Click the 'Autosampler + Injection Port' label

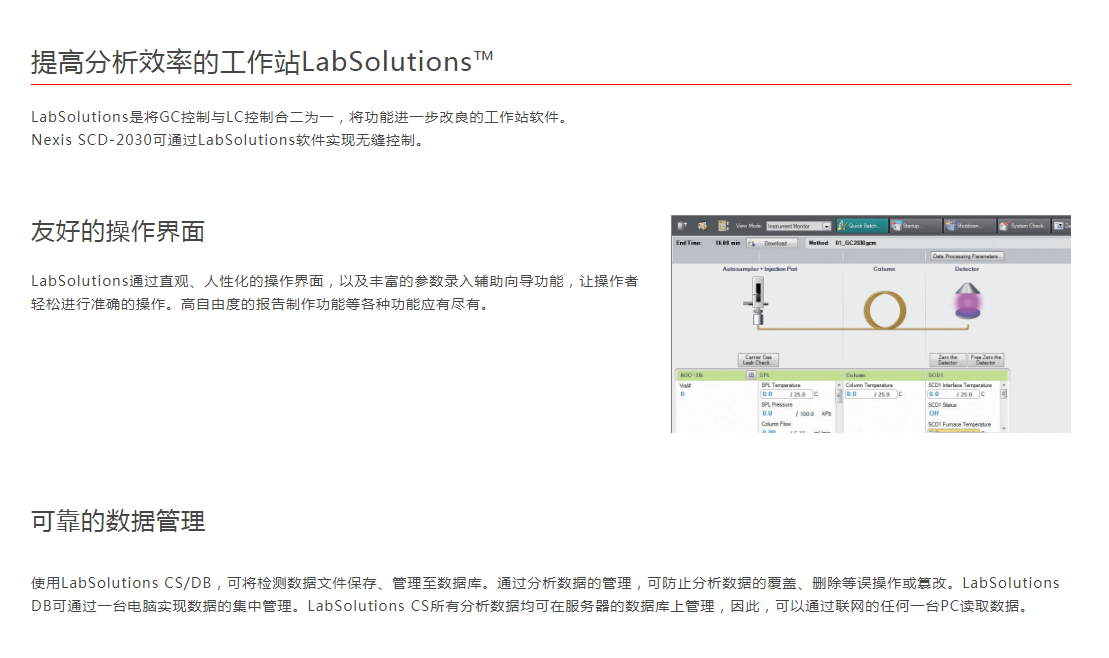coord(760,269)
